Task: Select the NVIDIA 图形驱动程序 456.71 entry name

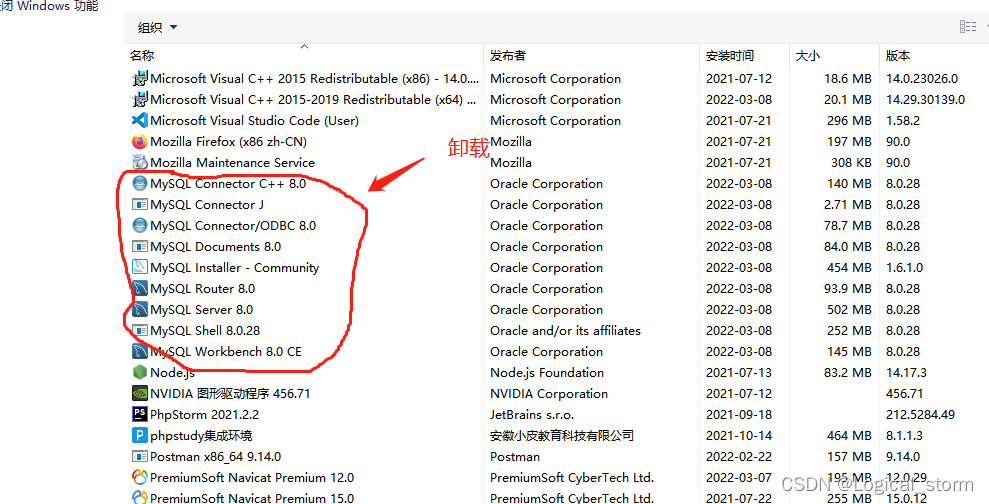Action: (x=230, y=394)
